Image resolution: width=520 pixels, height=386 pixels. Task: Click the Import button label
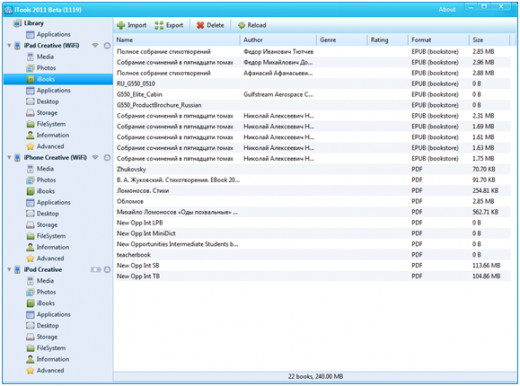click(x=137, y=25)
